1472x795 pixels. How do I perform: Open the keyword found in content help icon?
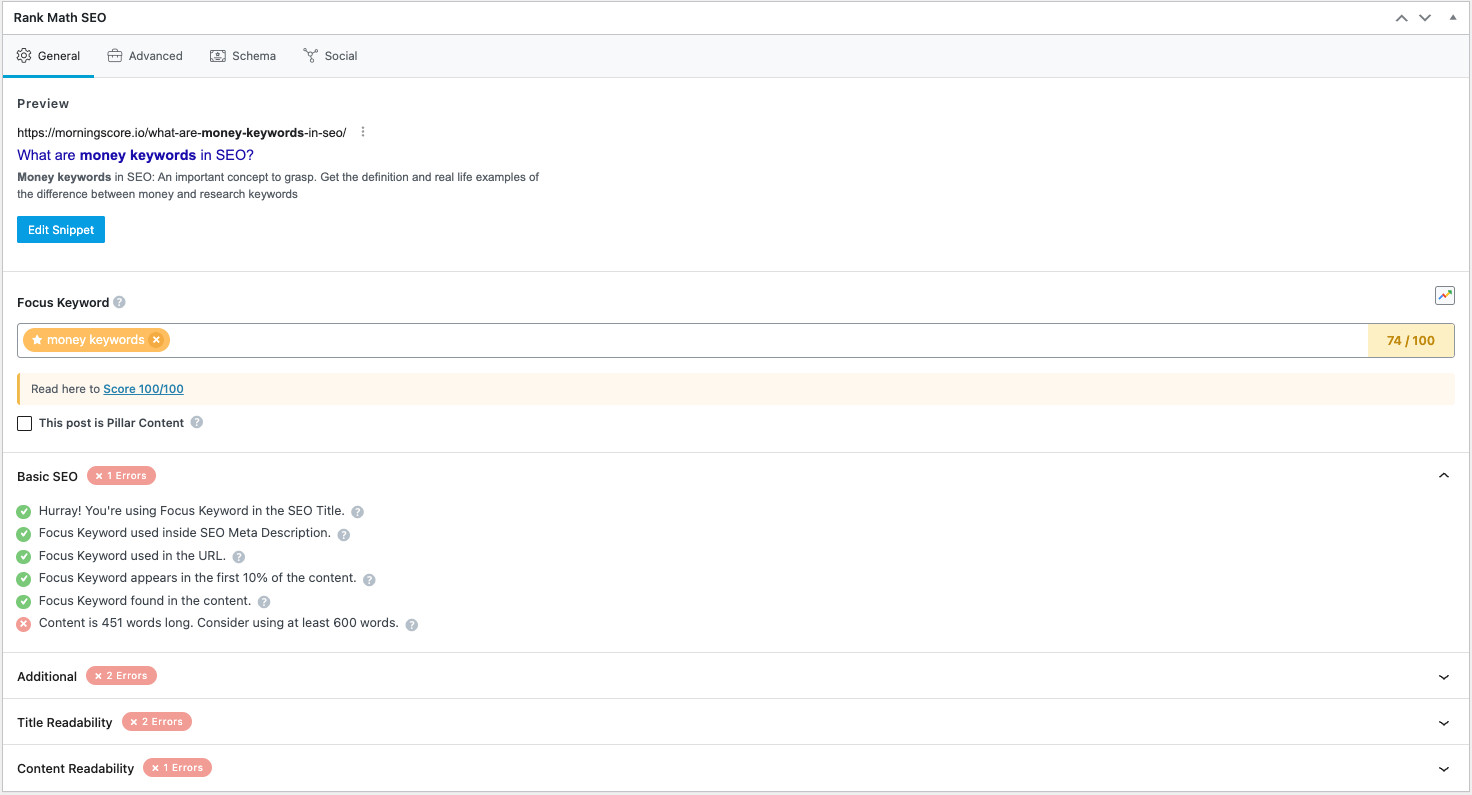click(x=264, y=602)
